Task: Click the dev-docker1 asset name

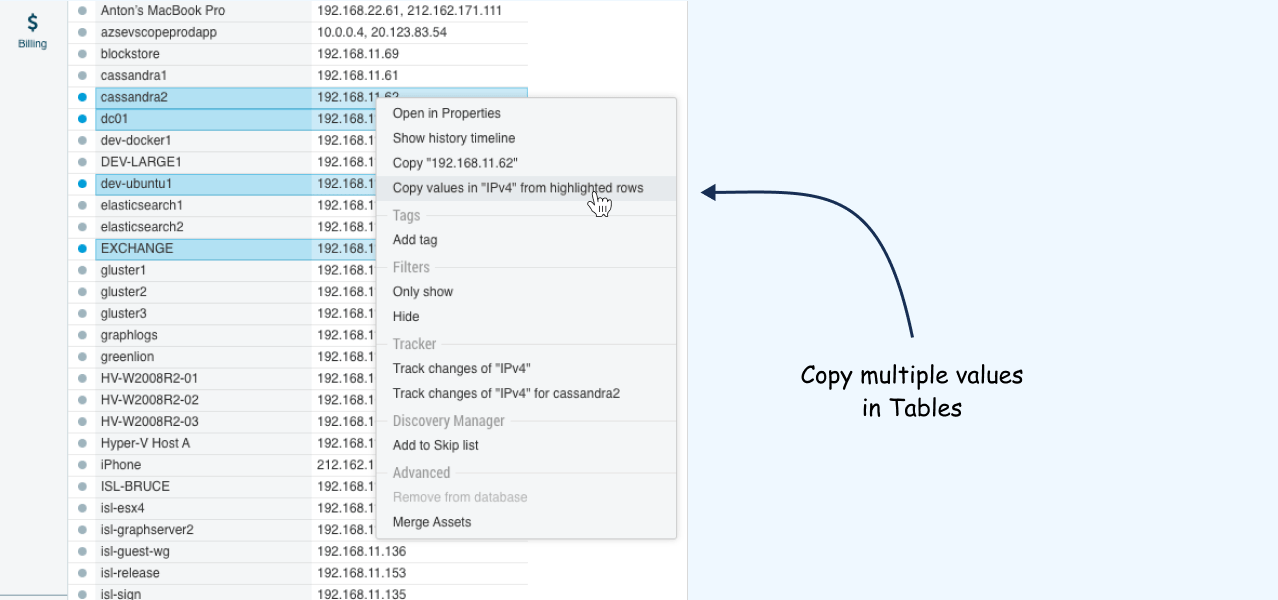Action: click(x=136, y=140)
